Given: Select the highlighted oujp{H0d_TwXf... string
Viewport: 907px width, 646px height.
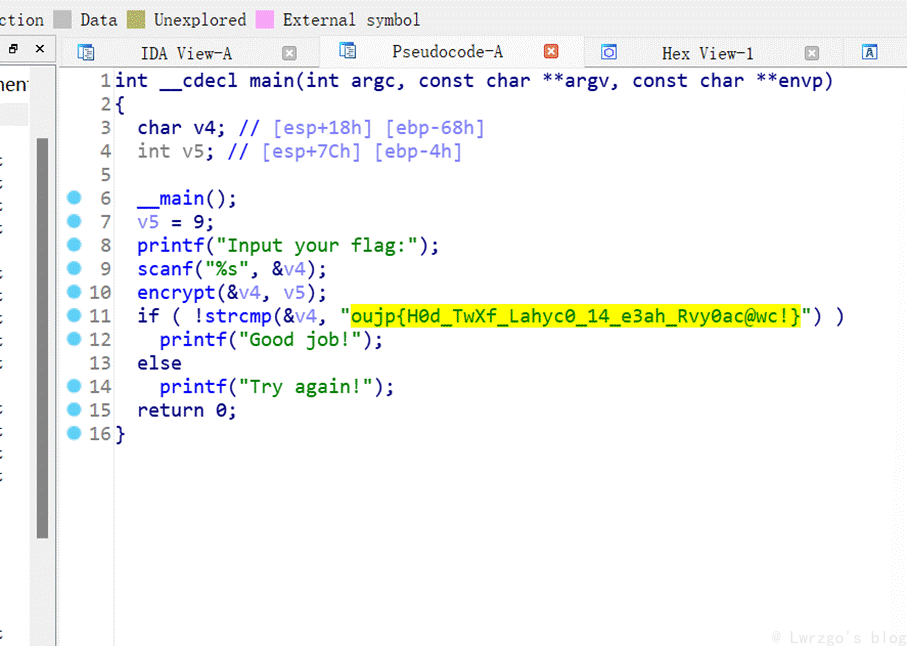Looking at the screenshot, I should pyautogui.click(x=576, y=316).
